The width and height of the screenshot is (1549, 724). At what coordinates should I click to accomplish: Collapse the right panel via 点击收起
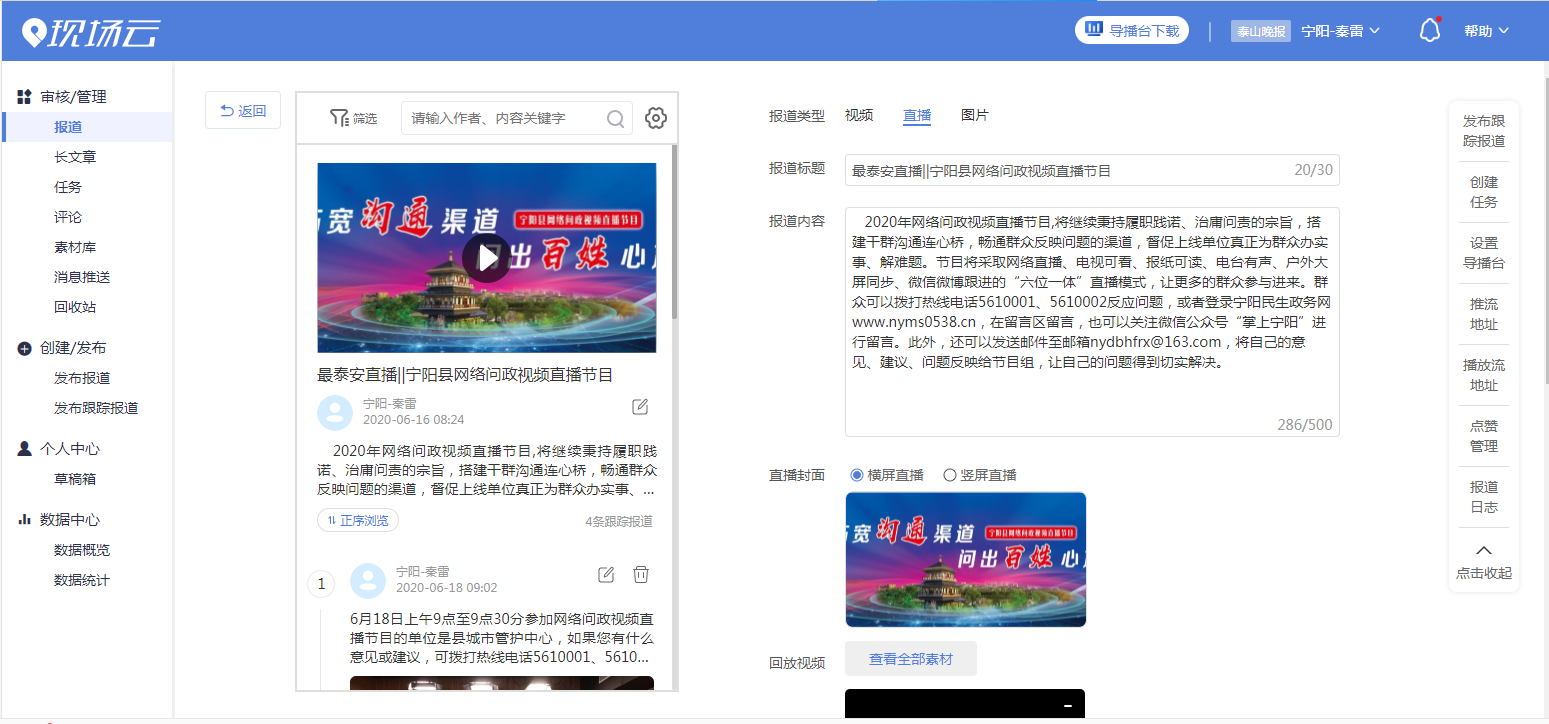pos(1484,562)
